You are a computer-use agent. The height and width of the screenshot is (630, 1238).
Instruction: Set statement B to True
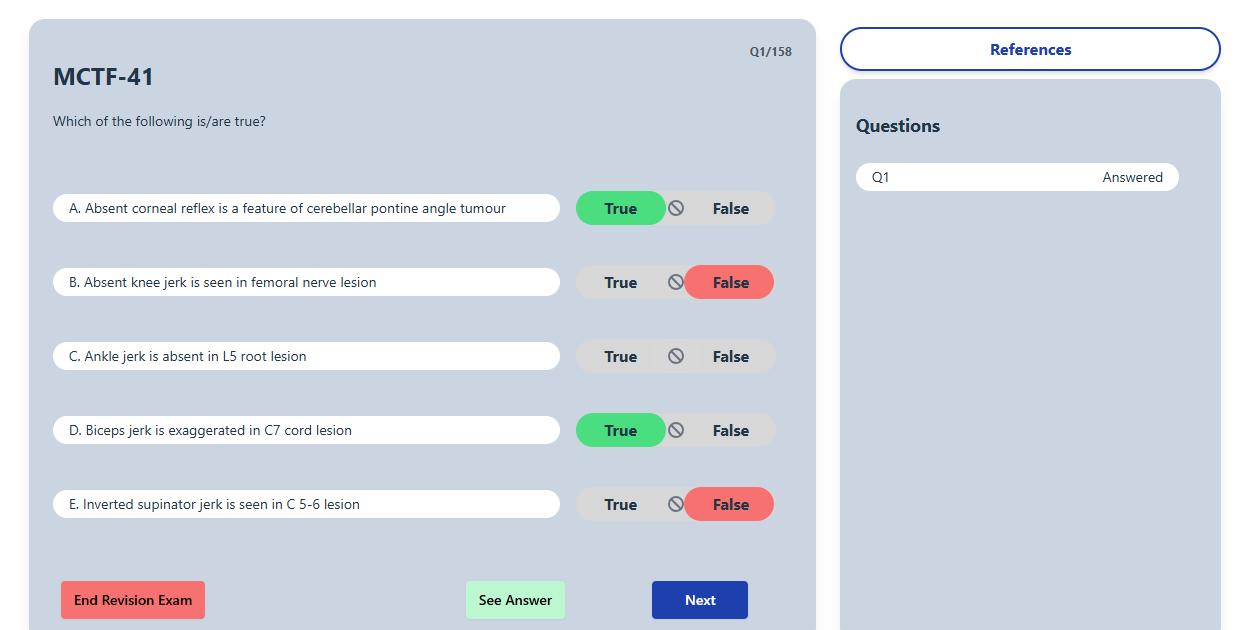pyautogui.click(x=620, y=282)
